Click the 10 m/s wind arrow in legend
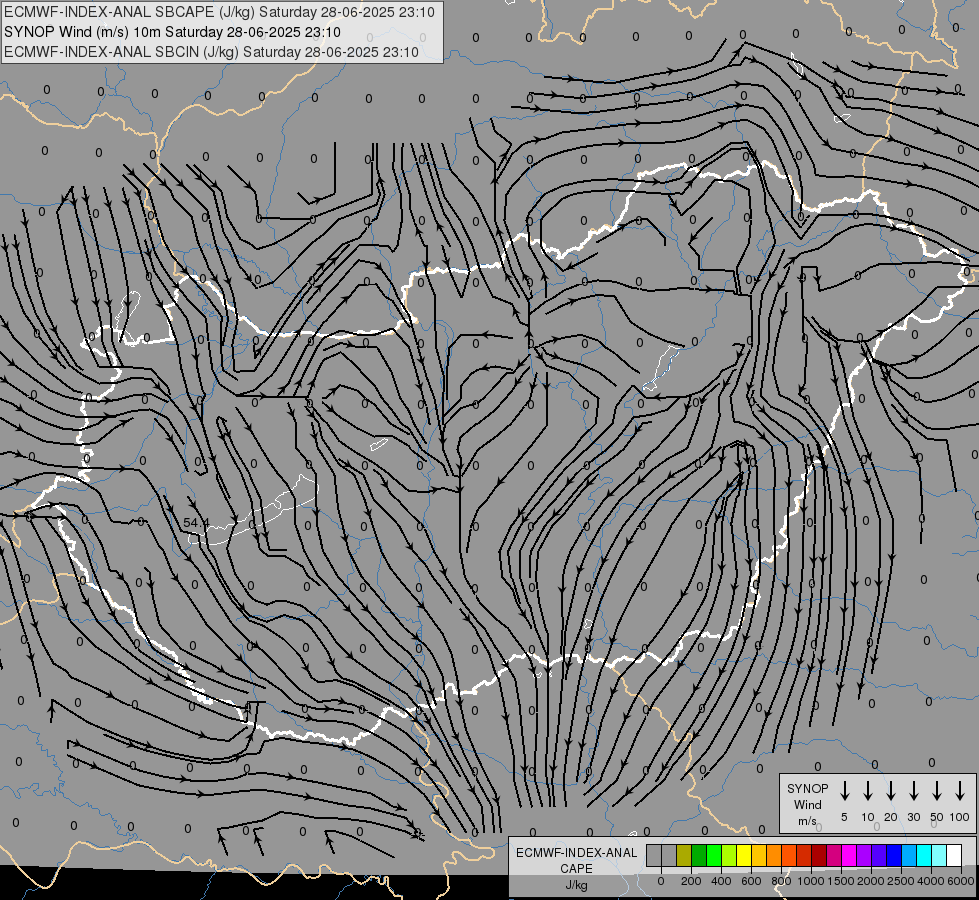979x900 pixels. pos(867,791)
